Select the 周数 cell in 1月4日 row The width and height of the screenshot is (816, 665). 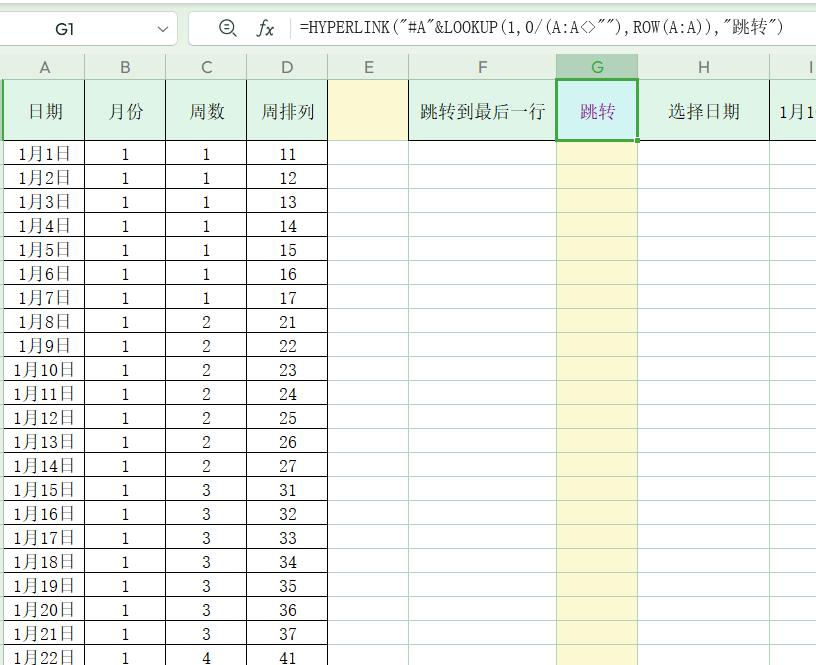click(206, 225)
